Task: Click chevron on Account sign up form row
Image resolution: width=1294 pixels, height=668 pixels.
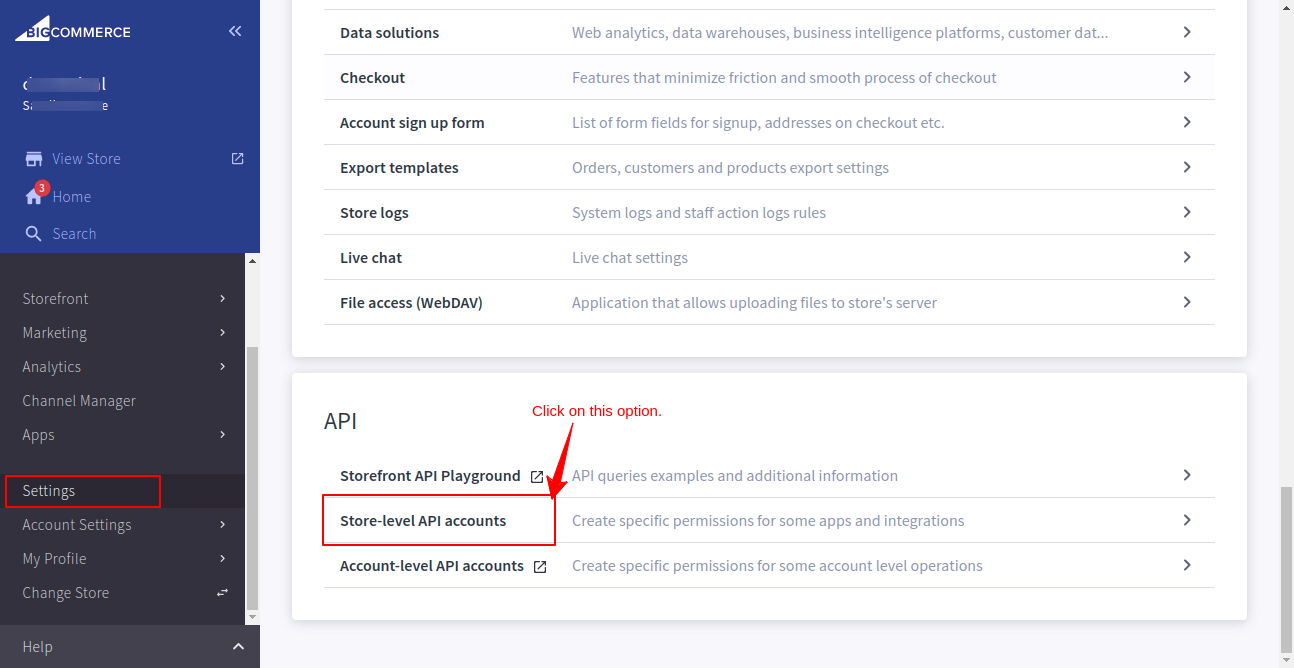Action: click(x=1187, y=122)
